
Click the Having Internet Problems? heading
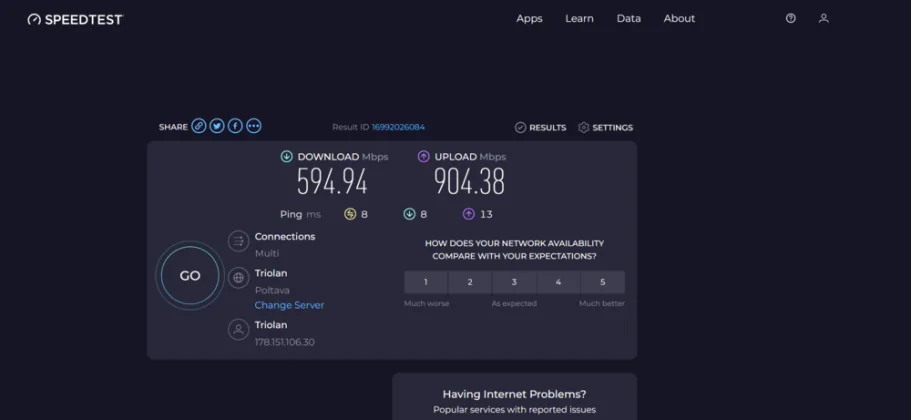(514, 394)
